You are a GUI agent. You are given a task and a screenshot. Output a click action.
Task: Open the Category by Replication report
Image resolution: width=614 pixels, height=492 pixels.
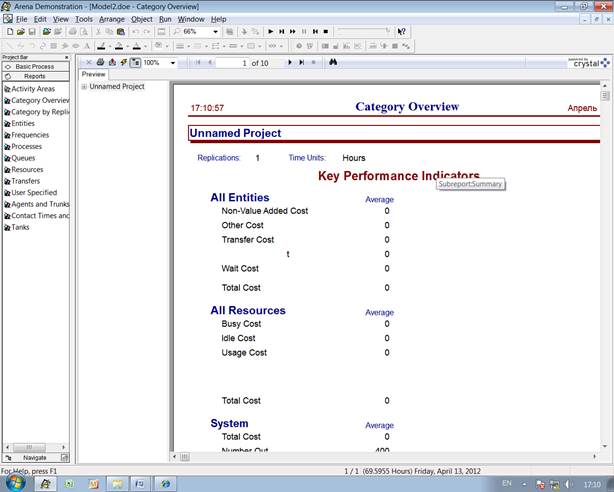(36, 112)
